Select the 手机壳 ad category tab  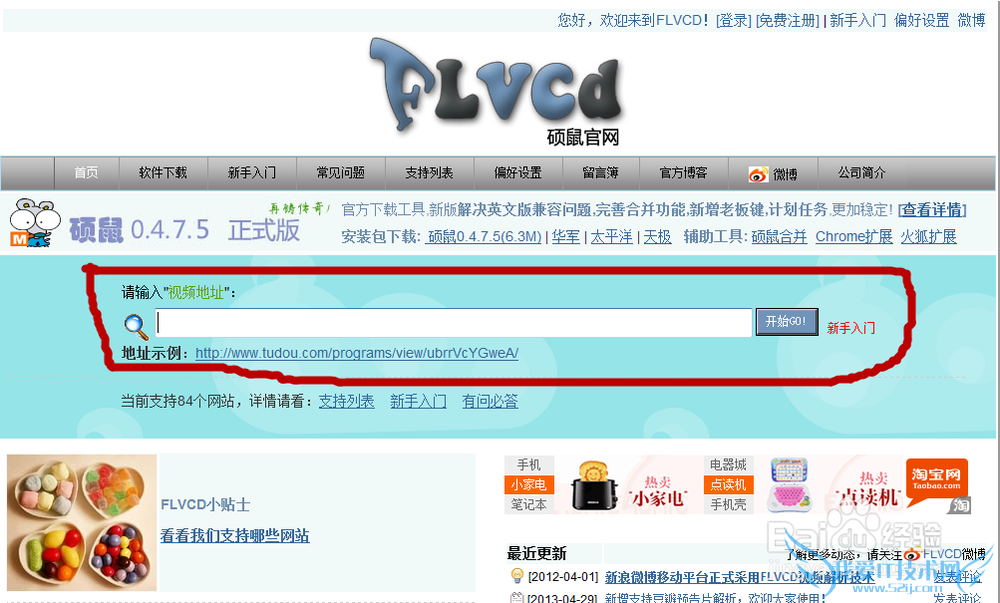pyautogui.click(x=728, y=504)
